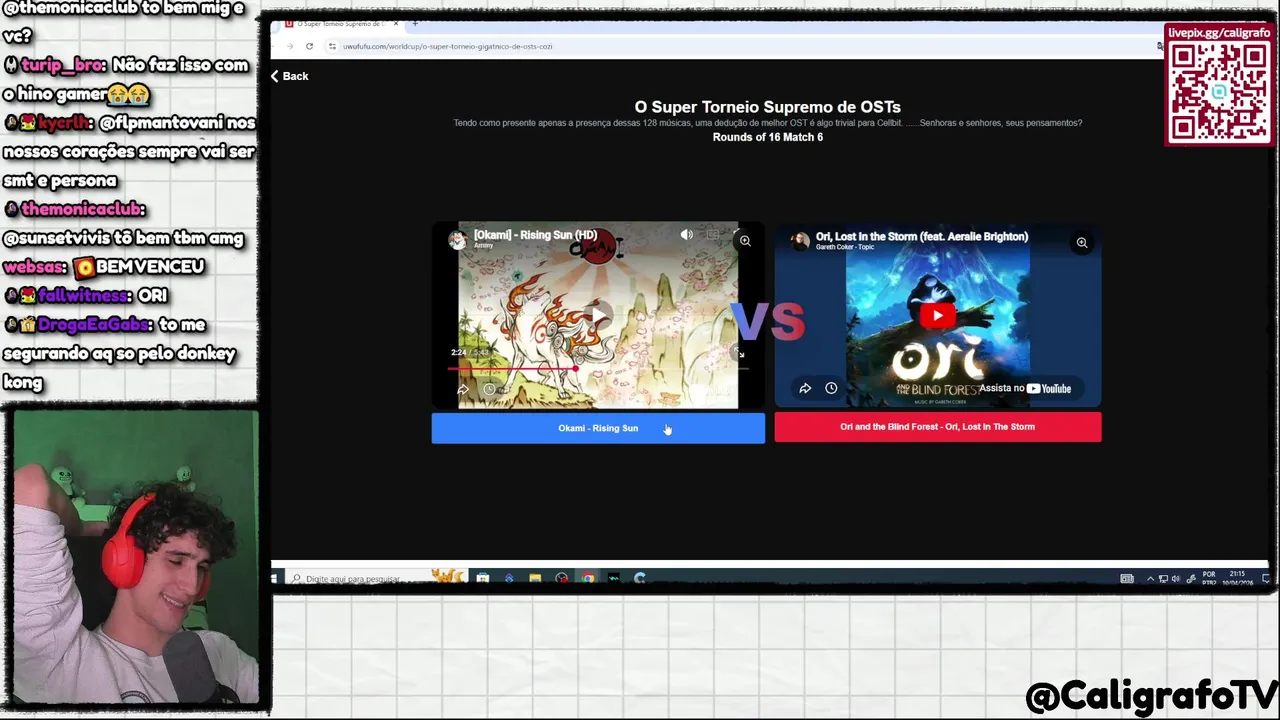Viewport: 1280px width, 720px height.
Task: Share the Okami video
Action: [x=463, y=390]
